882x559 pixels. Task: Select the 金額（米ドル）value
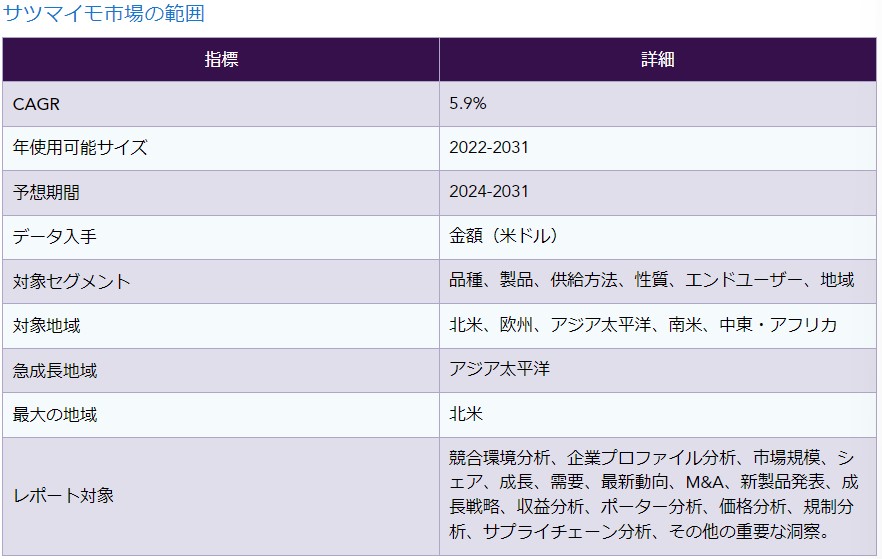coord(504,236)
